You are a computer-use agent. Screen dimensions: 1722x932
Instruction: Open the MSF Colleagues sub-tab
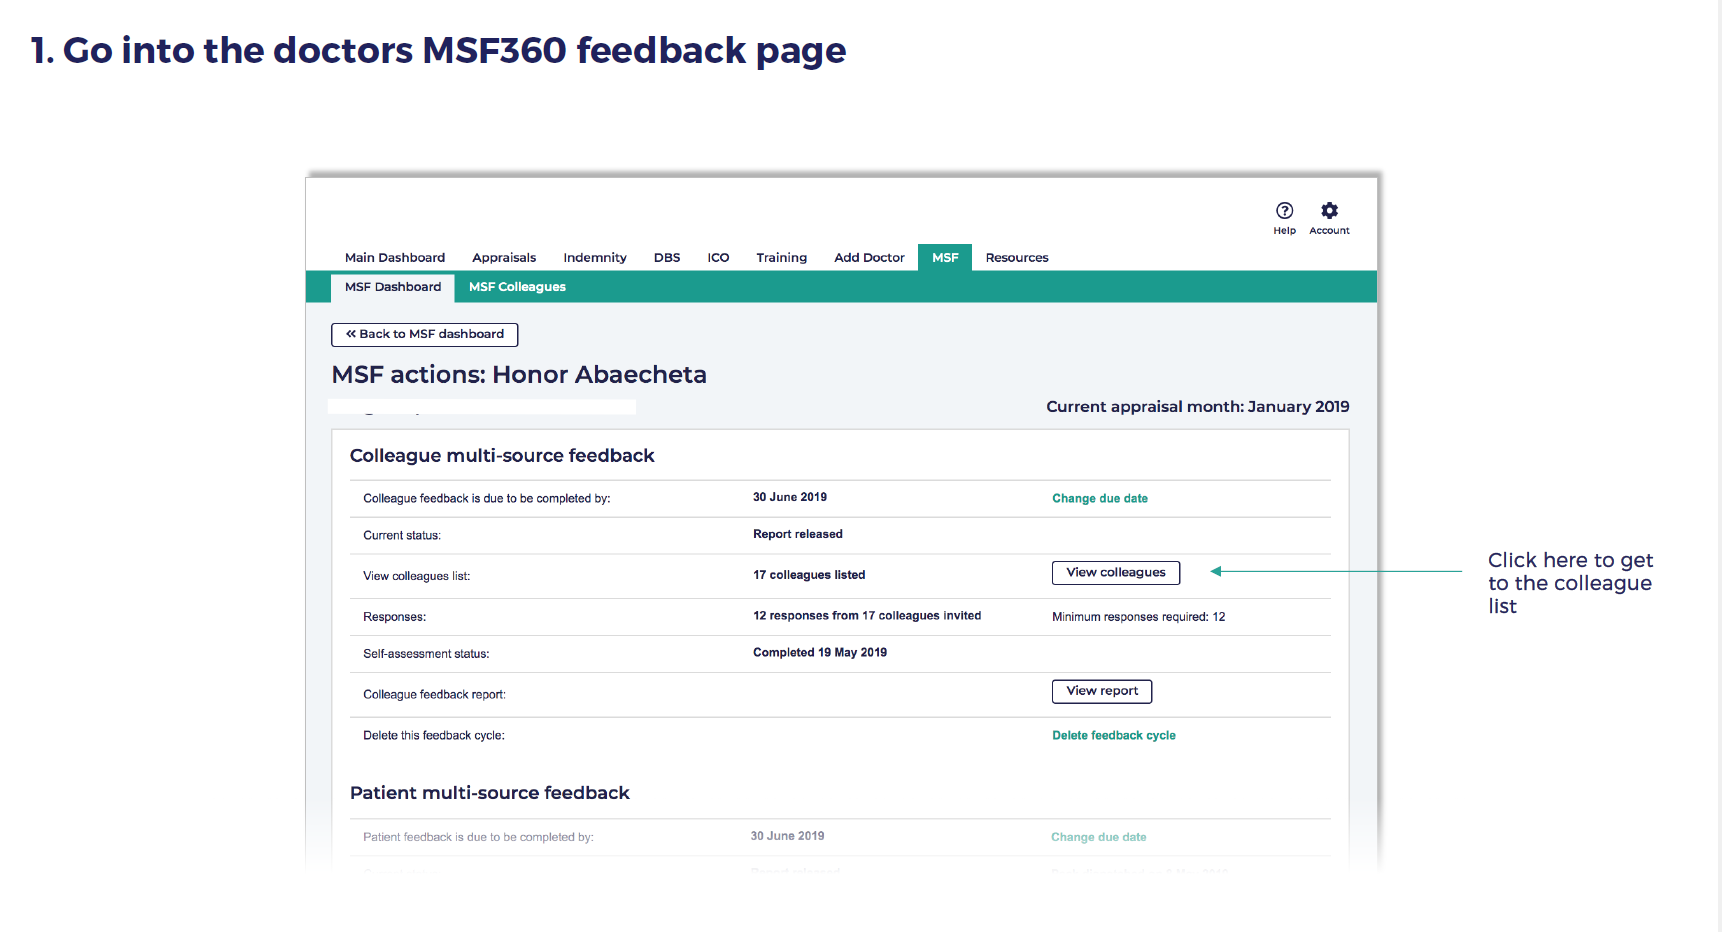[517, 287]
